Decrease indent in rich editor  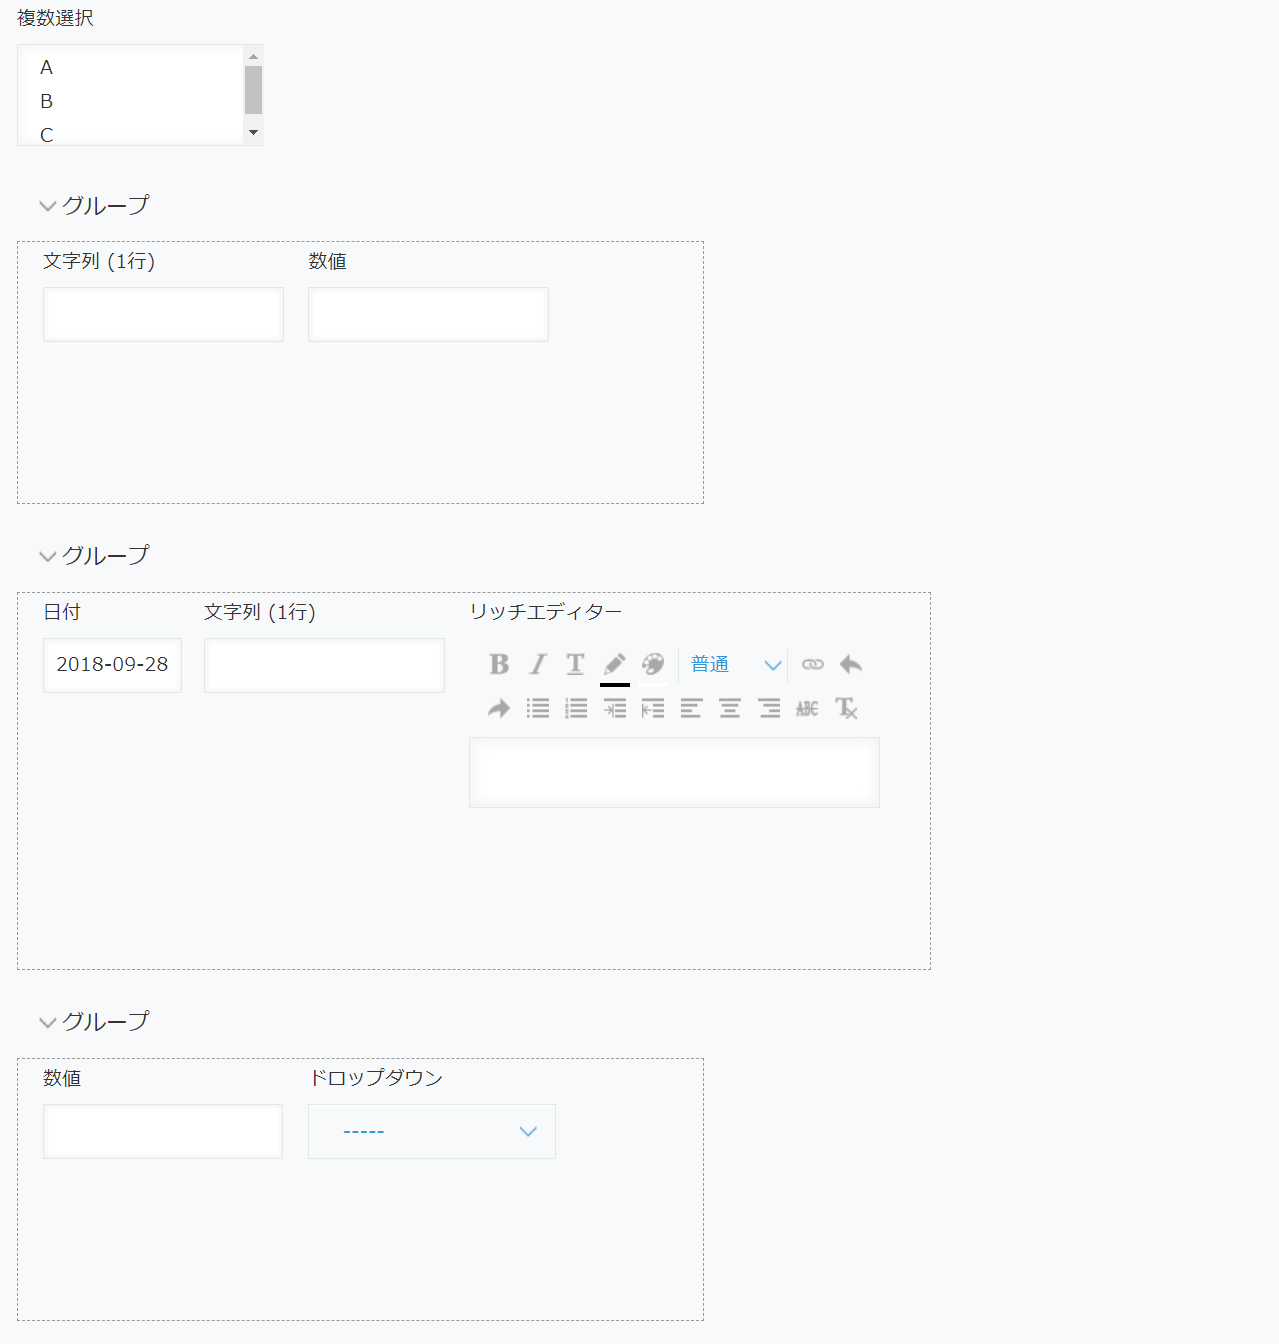653,709
